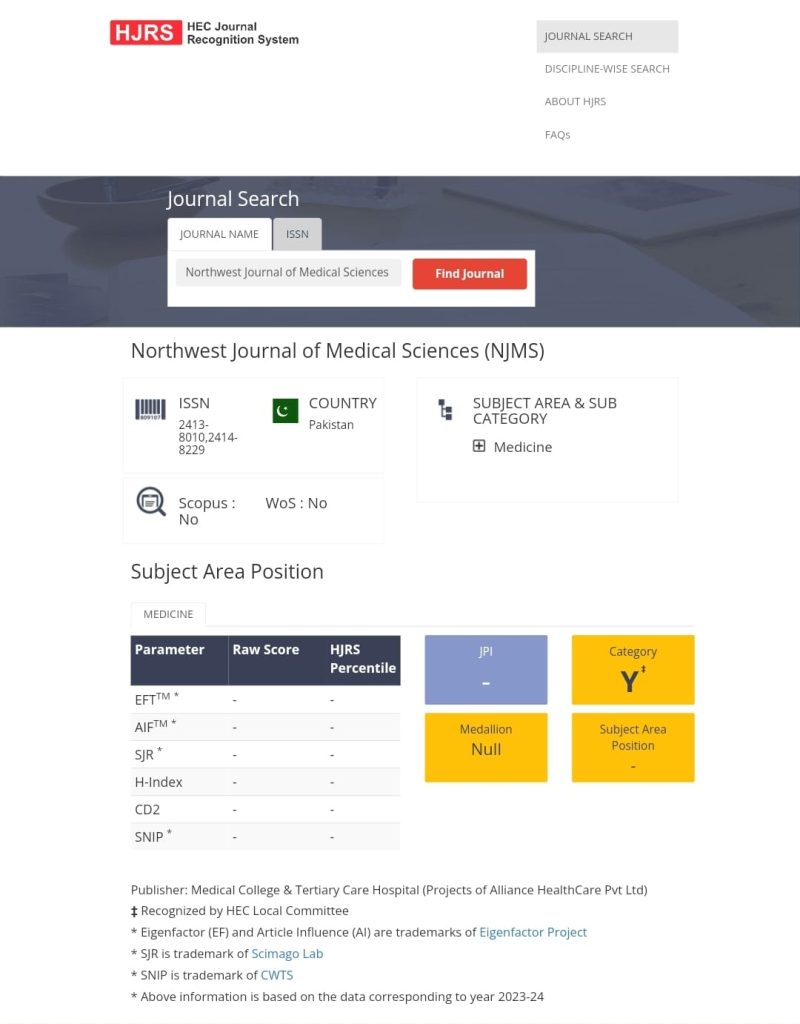Viewport: 800px width, 1024px height.
Task: Open the Scimago Lab link
Action: [x=287, y=954]
